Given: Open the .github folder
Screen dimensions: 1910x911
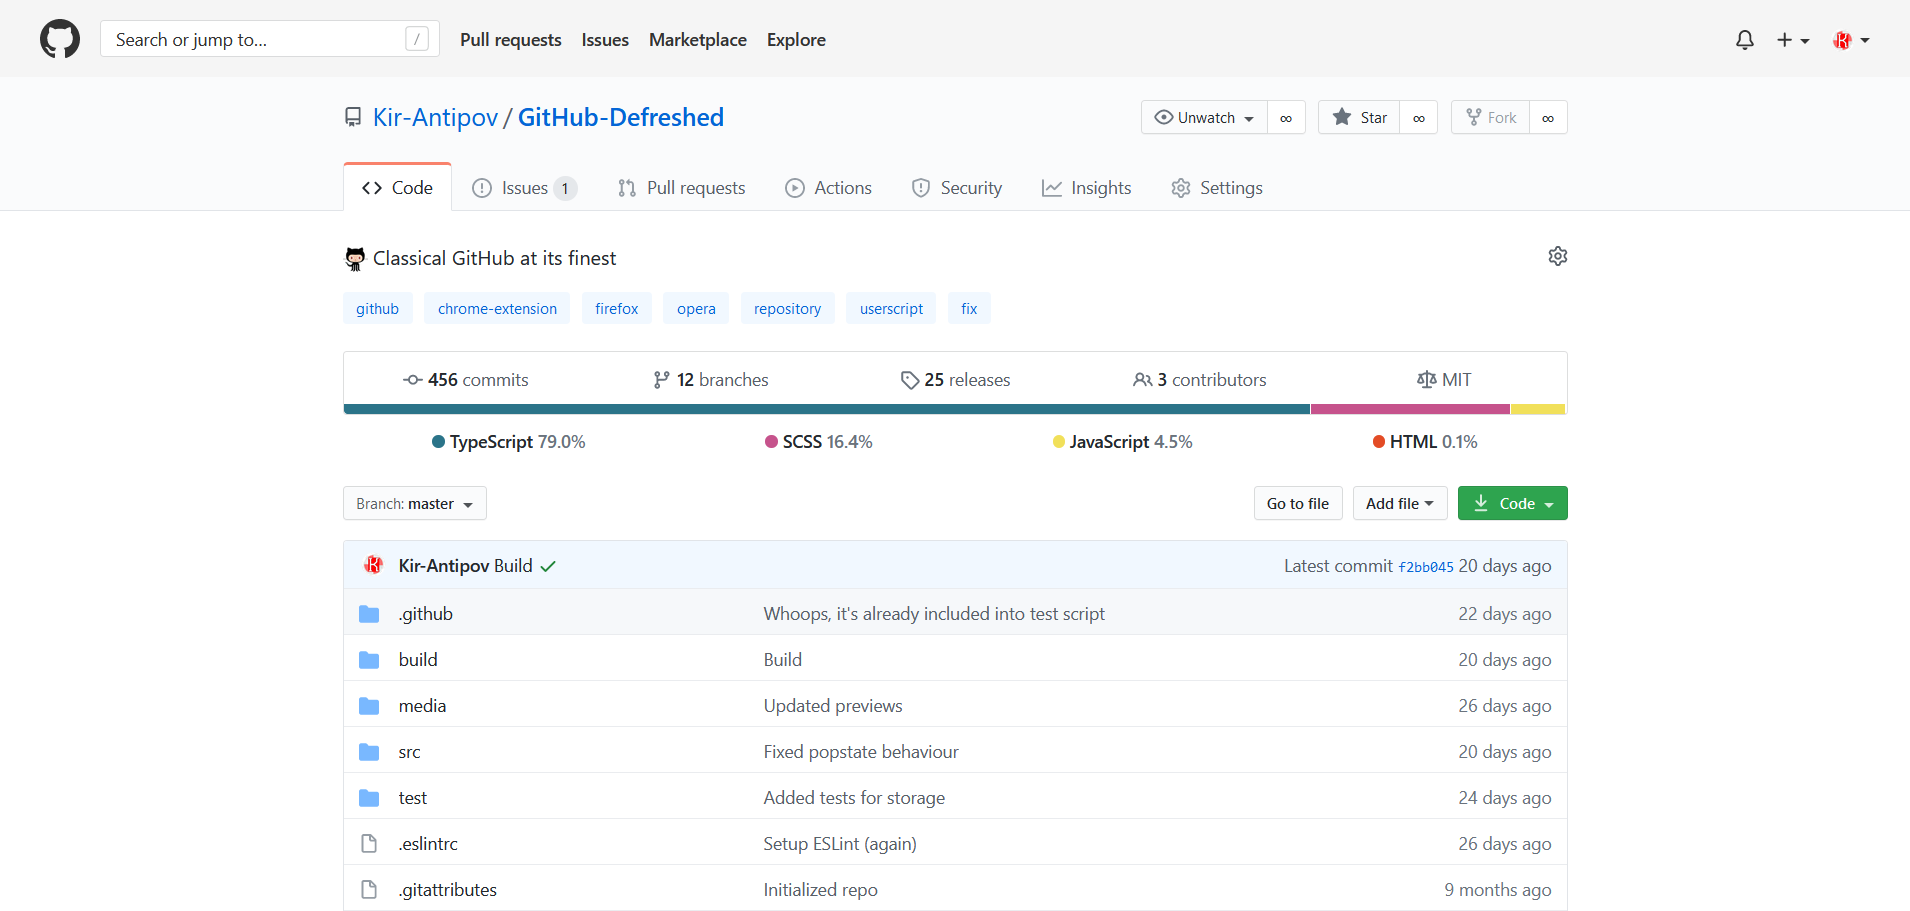Looking at the screenshot, I should point(426,614).
